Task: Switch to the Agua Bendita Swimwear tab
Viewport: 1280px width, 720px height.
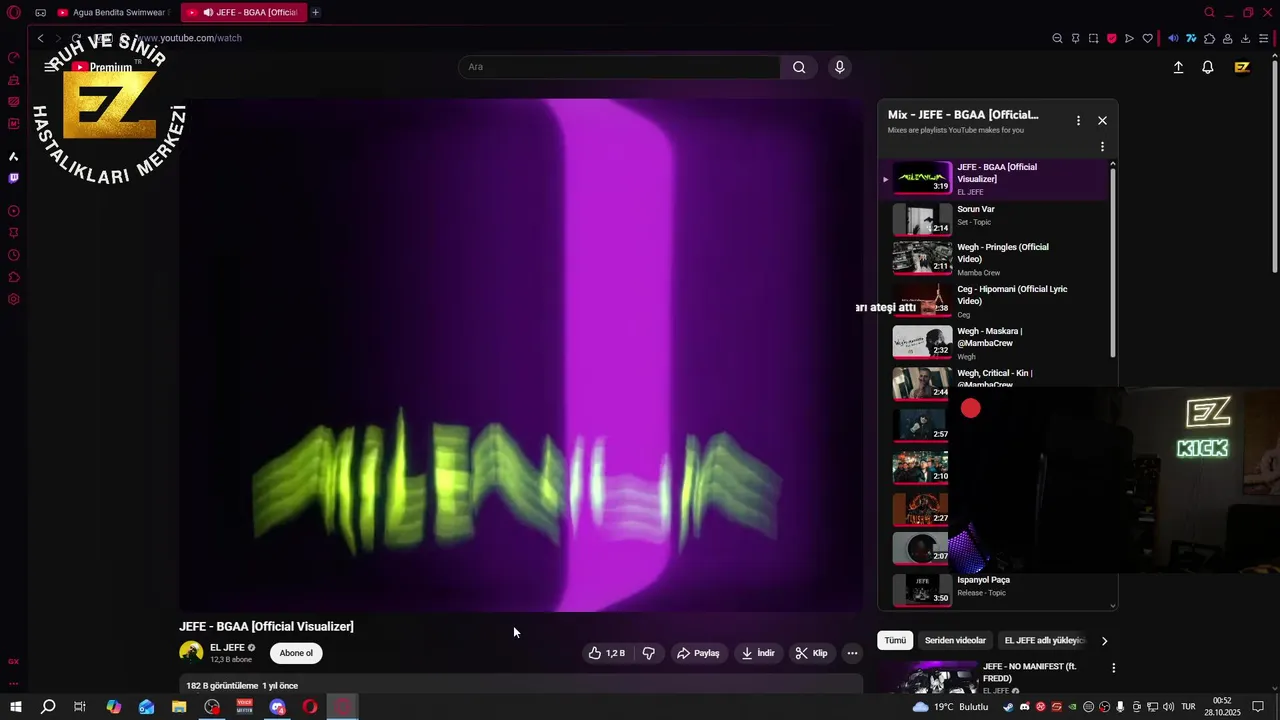Action: [113, 13]
